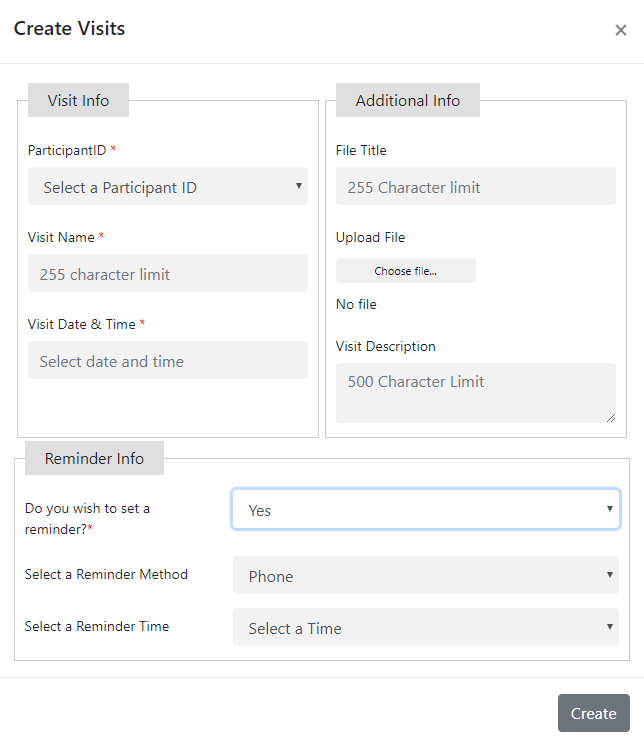Click the File Title text box
The height and width of the screenshot is (743, 644).
point(475,187)
